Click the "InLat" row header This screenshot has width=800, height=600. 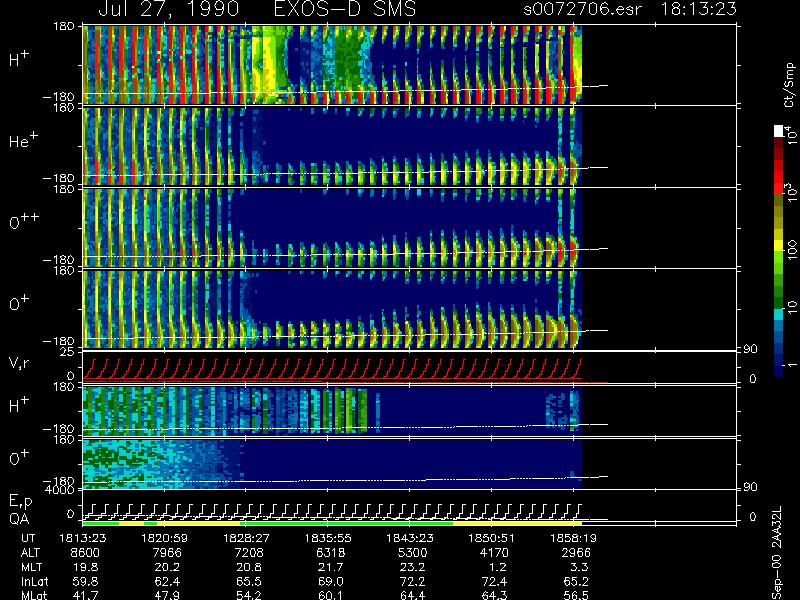point(34,581)
